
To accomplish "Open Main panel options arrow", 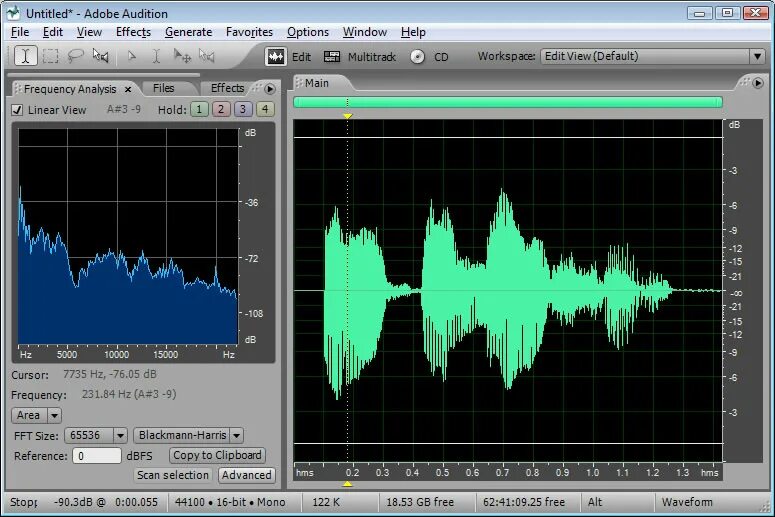I will [x=758, y=84].
